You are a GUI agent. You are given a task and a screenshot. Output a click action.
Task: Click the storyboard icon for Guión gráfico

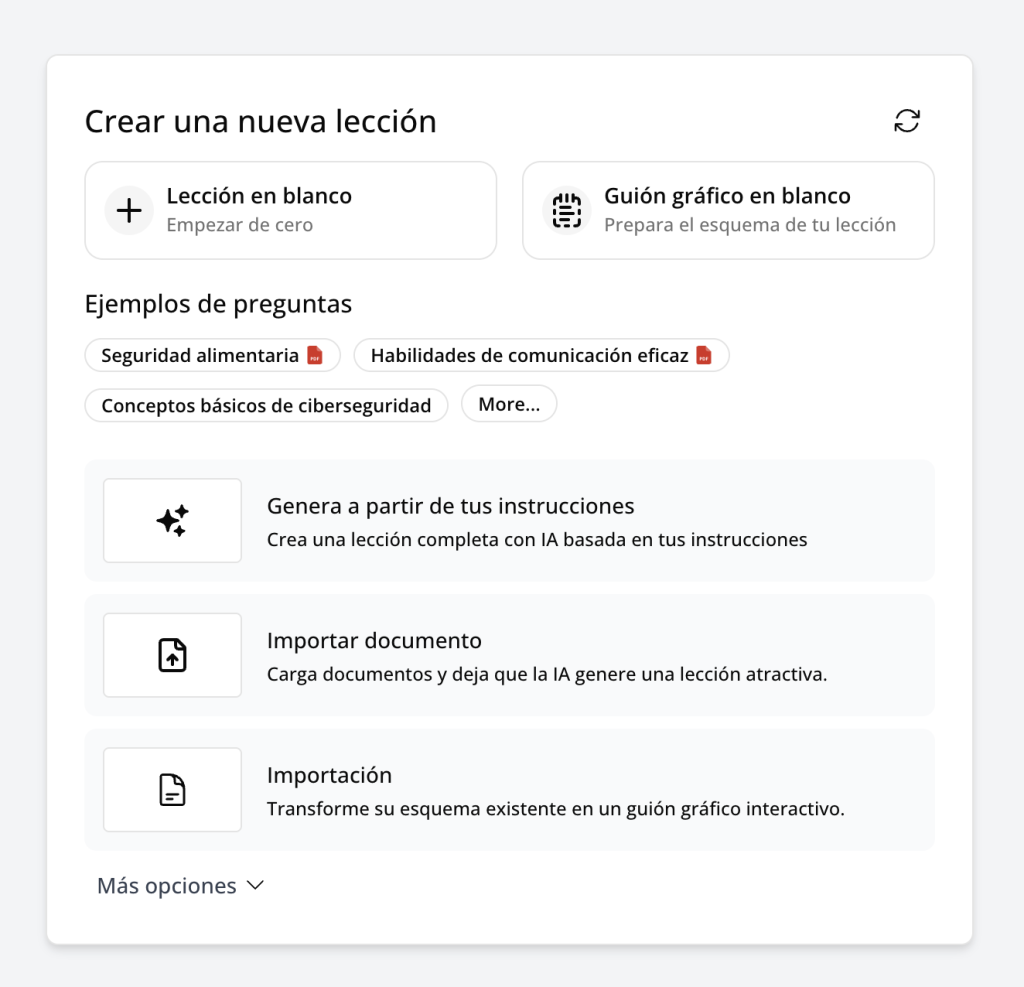click(x=567, y=210)
